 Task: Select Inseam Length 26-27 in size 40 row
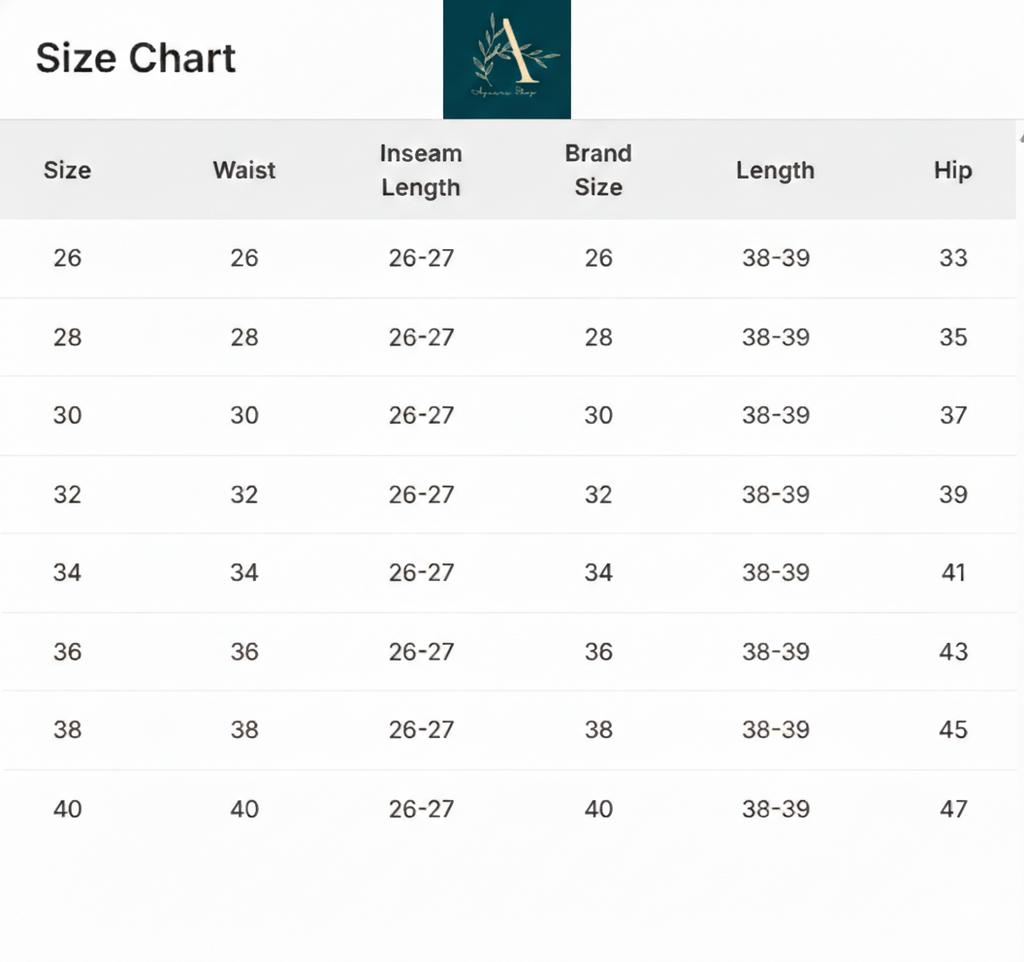coord(421,809)
